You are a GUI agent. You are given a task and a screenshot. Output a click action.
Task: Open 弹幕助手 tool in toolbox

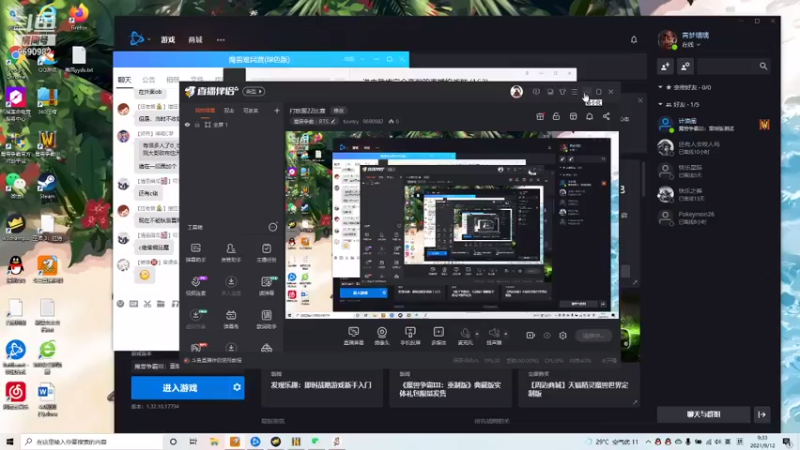click(x=195, y=253)
